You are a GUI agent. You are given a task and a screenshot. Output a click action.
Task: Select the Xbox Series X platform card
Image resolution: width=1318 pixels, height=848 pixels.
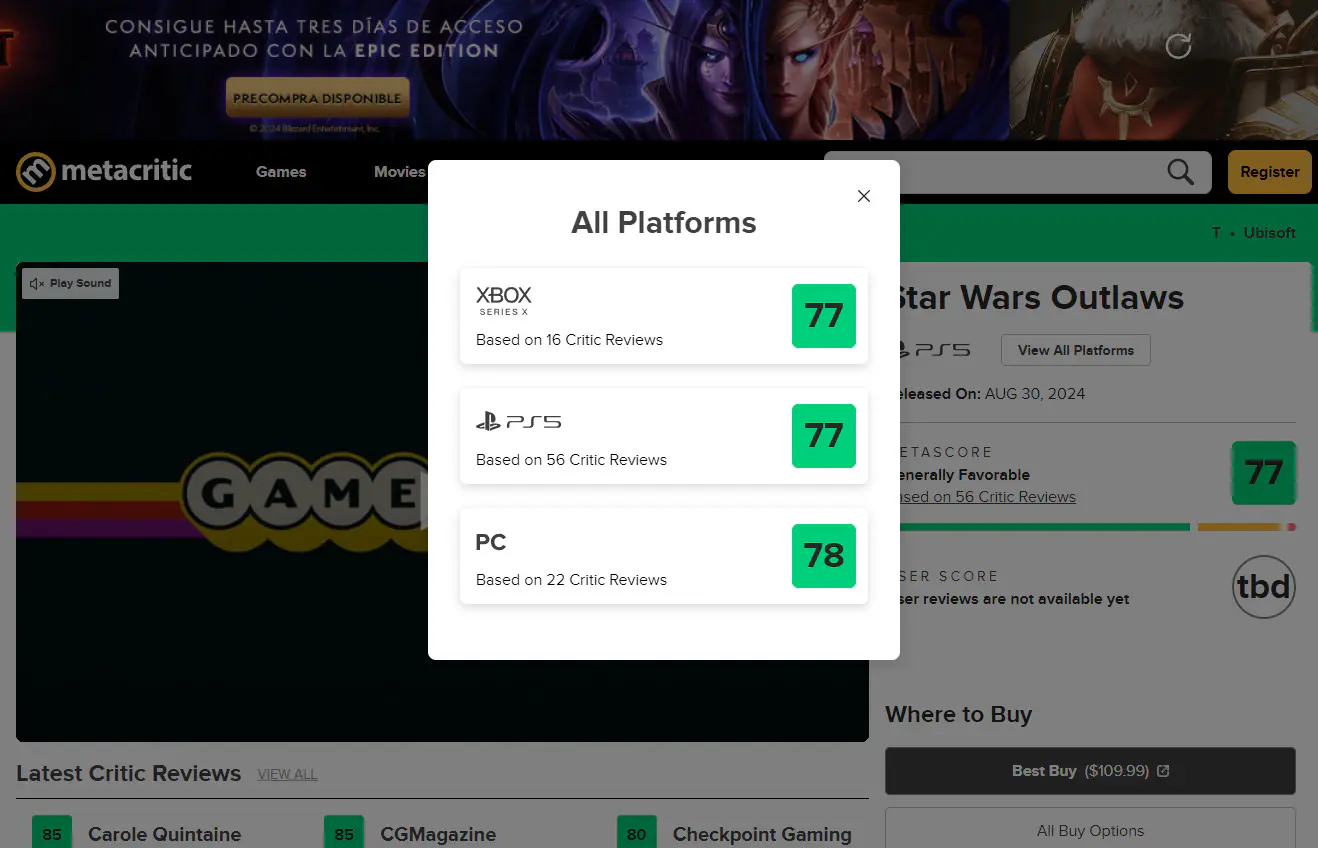click(x=664, y=316)
